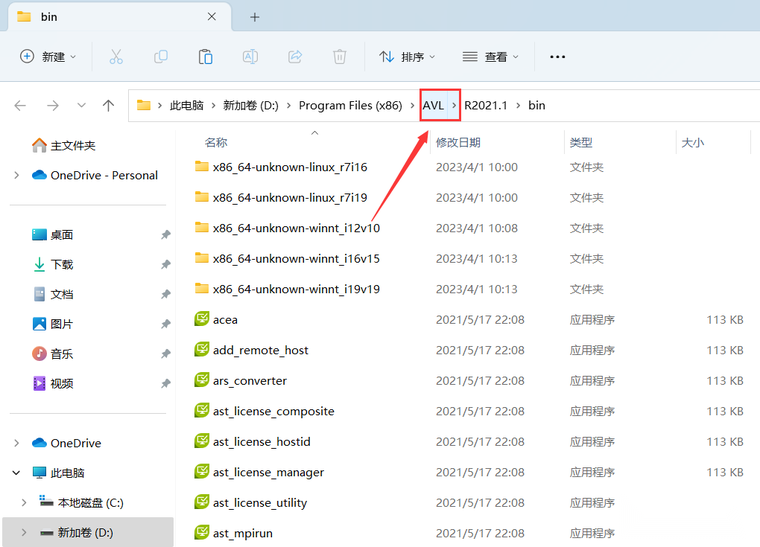This screenshot has height=547, width=760.
Task: Expand chevron after AVL in address bar
Action: pos(454,105)
